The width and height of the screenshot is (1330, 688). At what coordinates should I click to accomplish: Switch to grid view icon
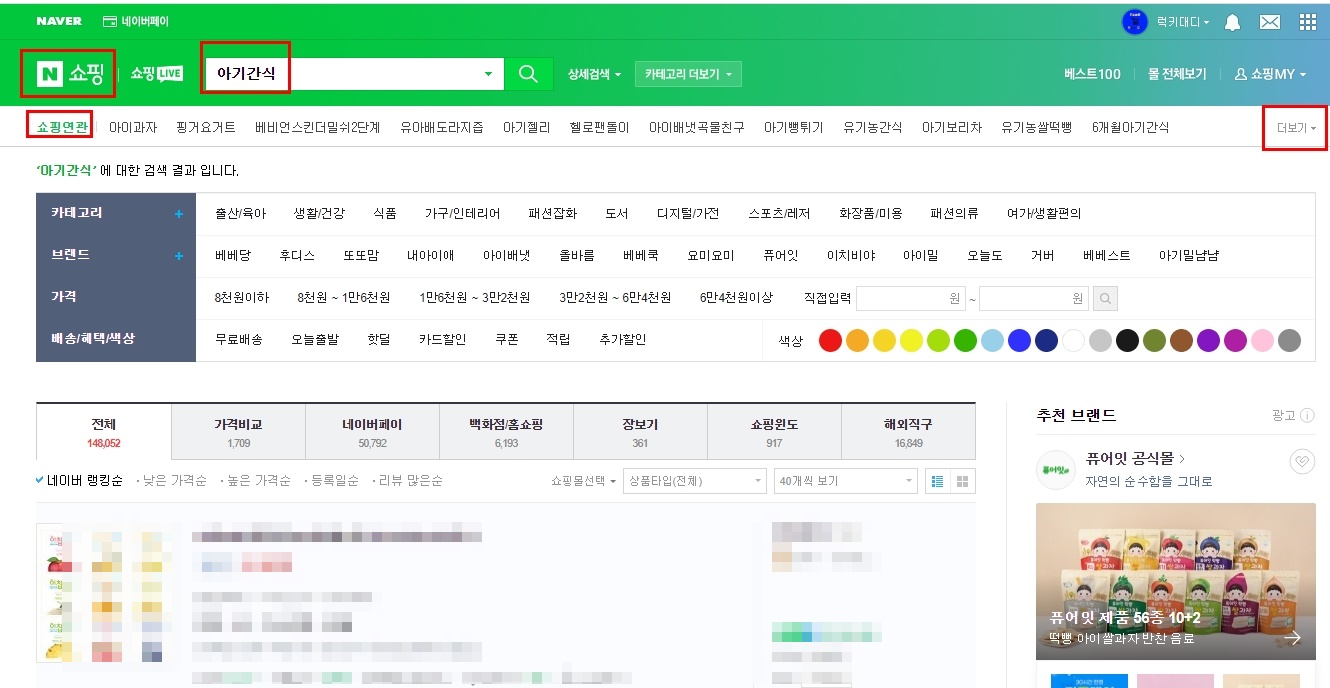(963, 481)
